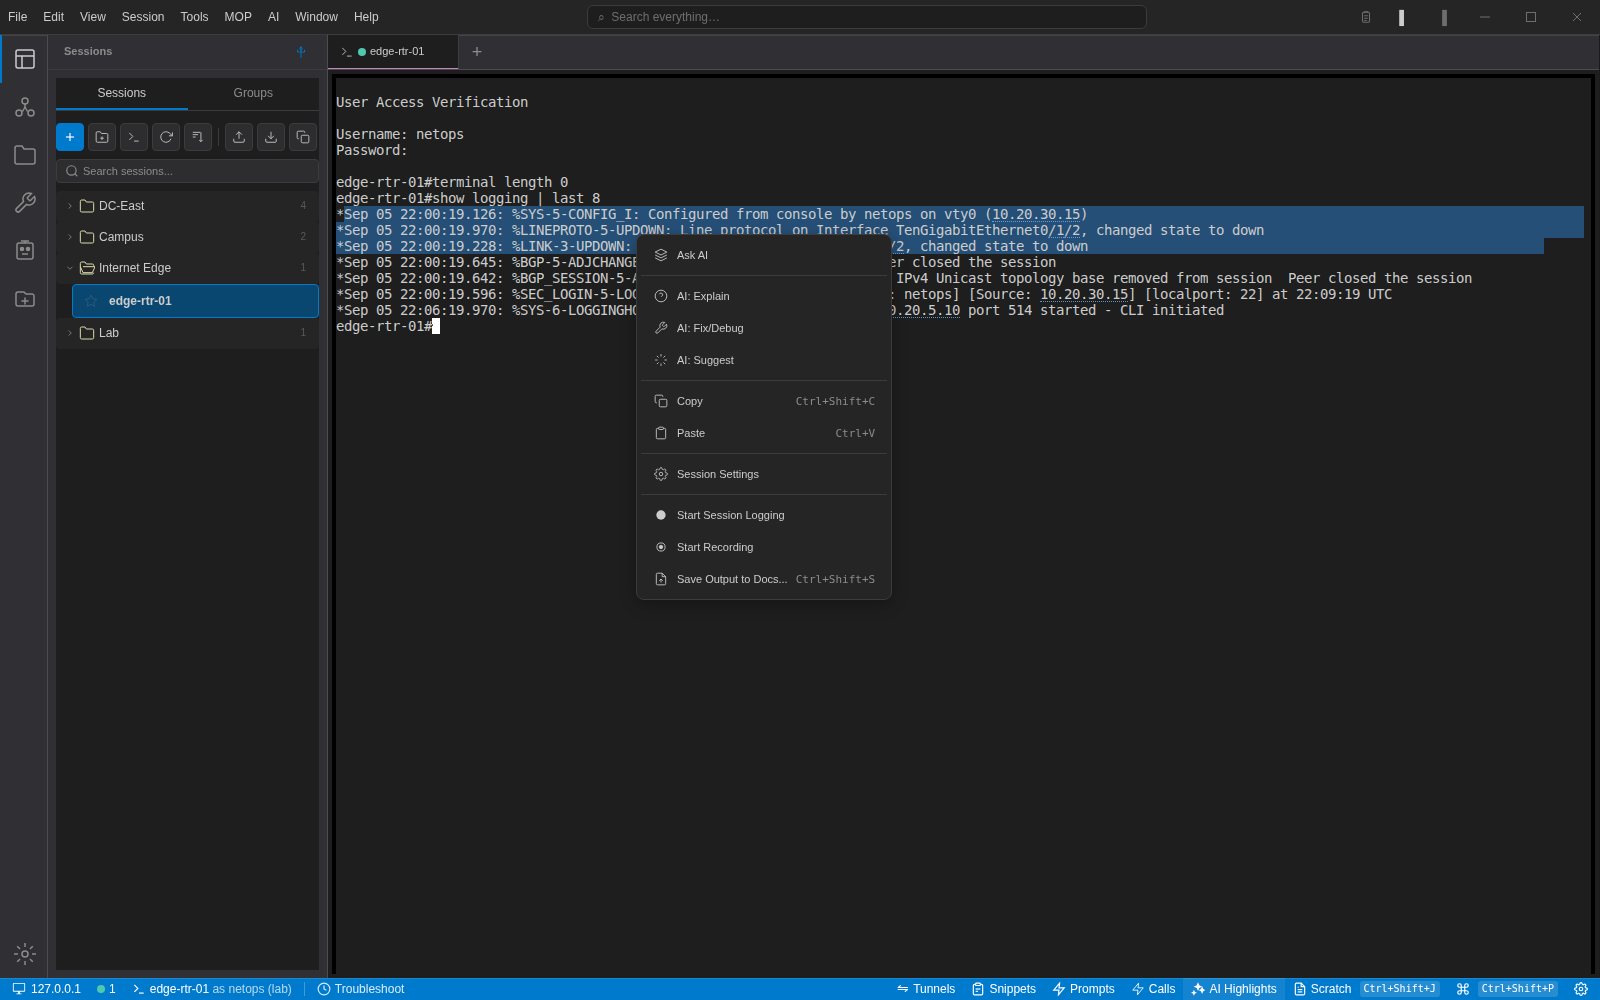The image size is (1600, 1000).
Task: Click the pin icon in Sessions header
Action: coord(301,51)
